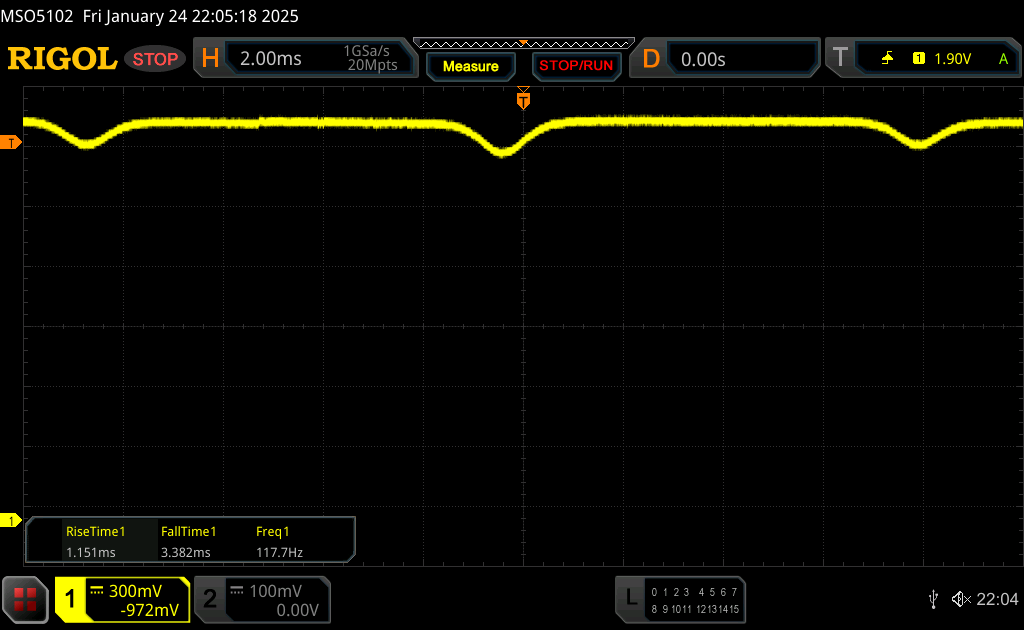Open channel 2 scale 100mV setting

(276, 591)
